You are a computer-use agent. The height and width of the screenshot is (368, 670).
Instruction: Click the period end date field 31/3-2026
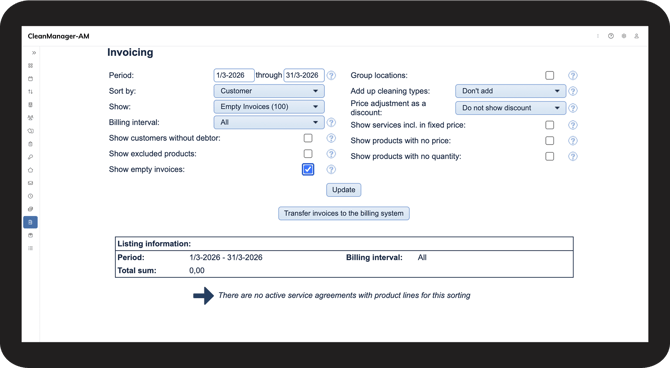[304, 75]
